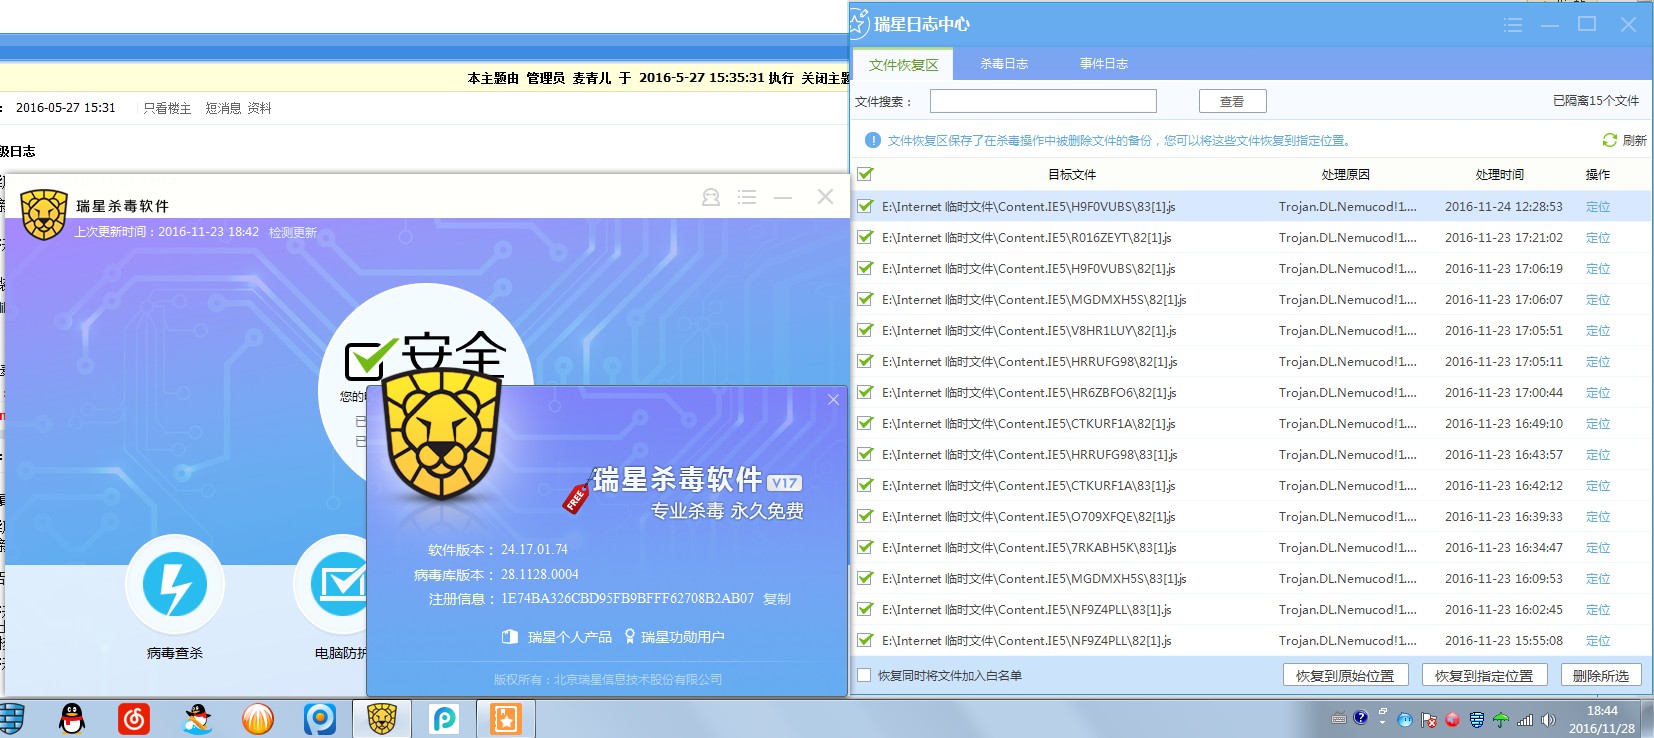Click 定位 for the 17:21:02 entry

tap(1598, 238)
